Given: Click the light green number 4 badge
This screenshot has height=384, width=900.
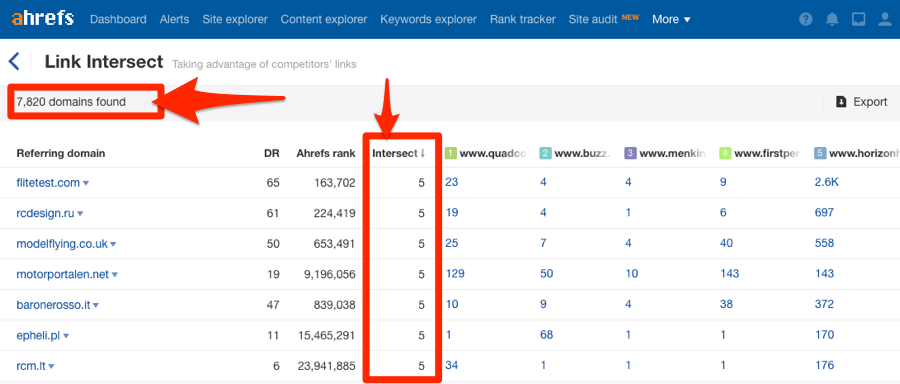Looking at the screenshot, I should [725, 153].
